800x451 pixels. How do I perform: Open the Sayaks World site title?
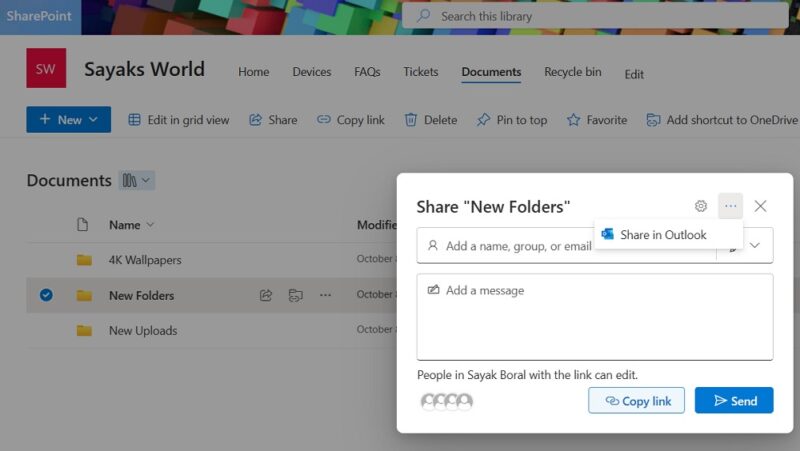click(x=144, y=69)
